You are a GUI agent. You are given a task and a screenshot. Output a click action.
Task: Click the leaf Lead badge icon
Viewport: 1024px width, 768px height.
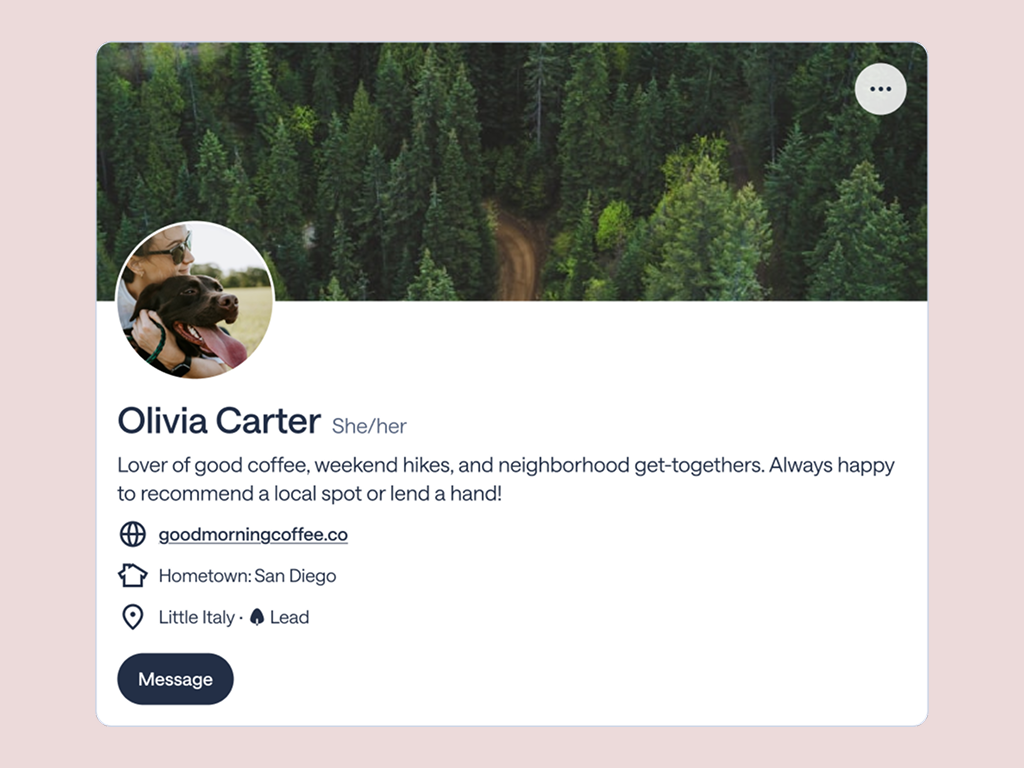pos(257,617)
